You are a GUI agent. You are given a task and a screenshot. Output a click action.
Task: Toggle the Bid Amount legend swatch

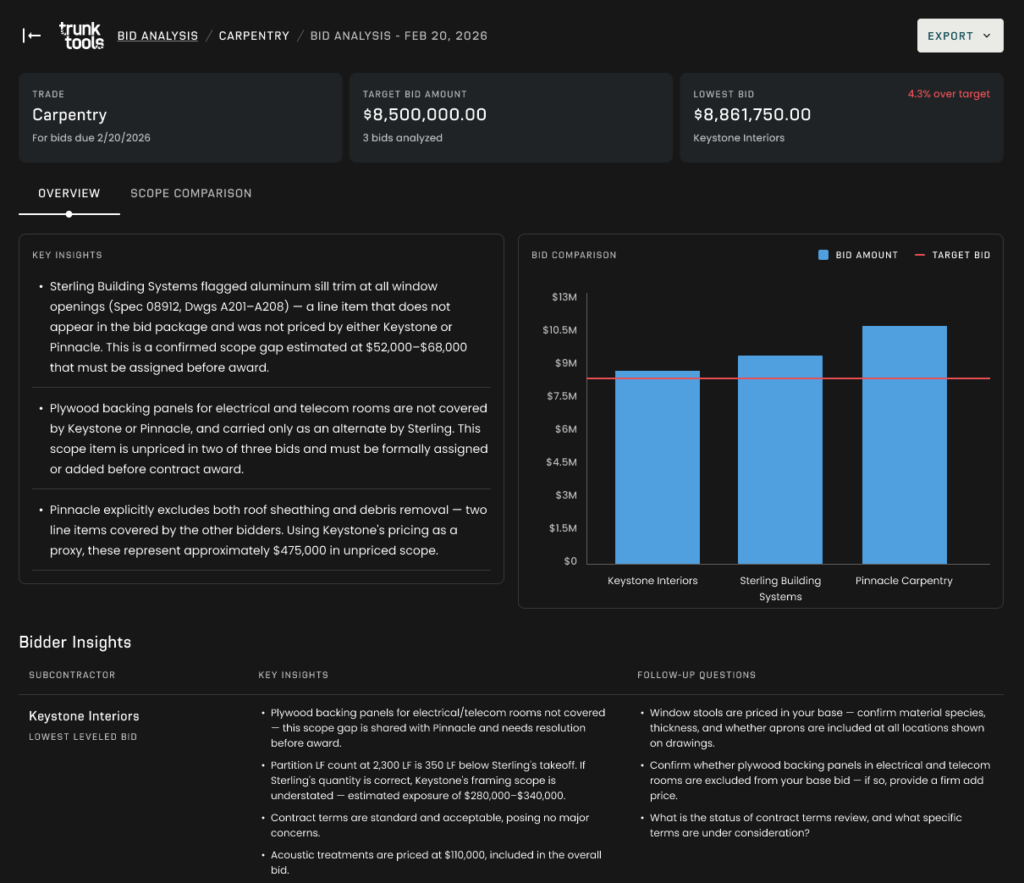[823, 255]
